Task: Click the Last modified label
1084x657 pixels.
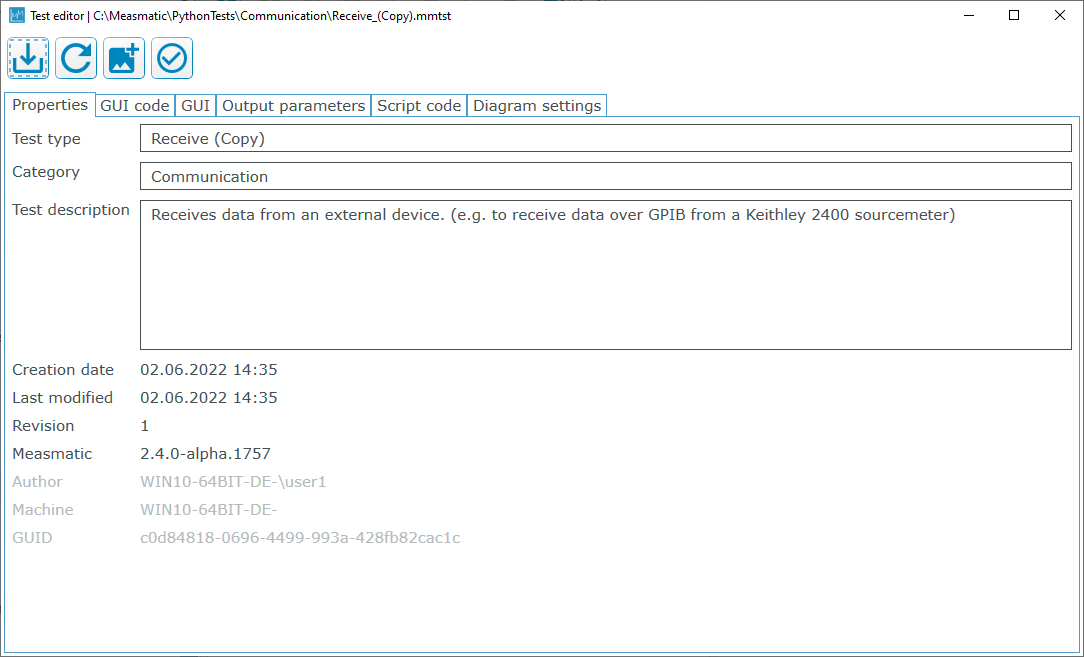Action: 62,398
